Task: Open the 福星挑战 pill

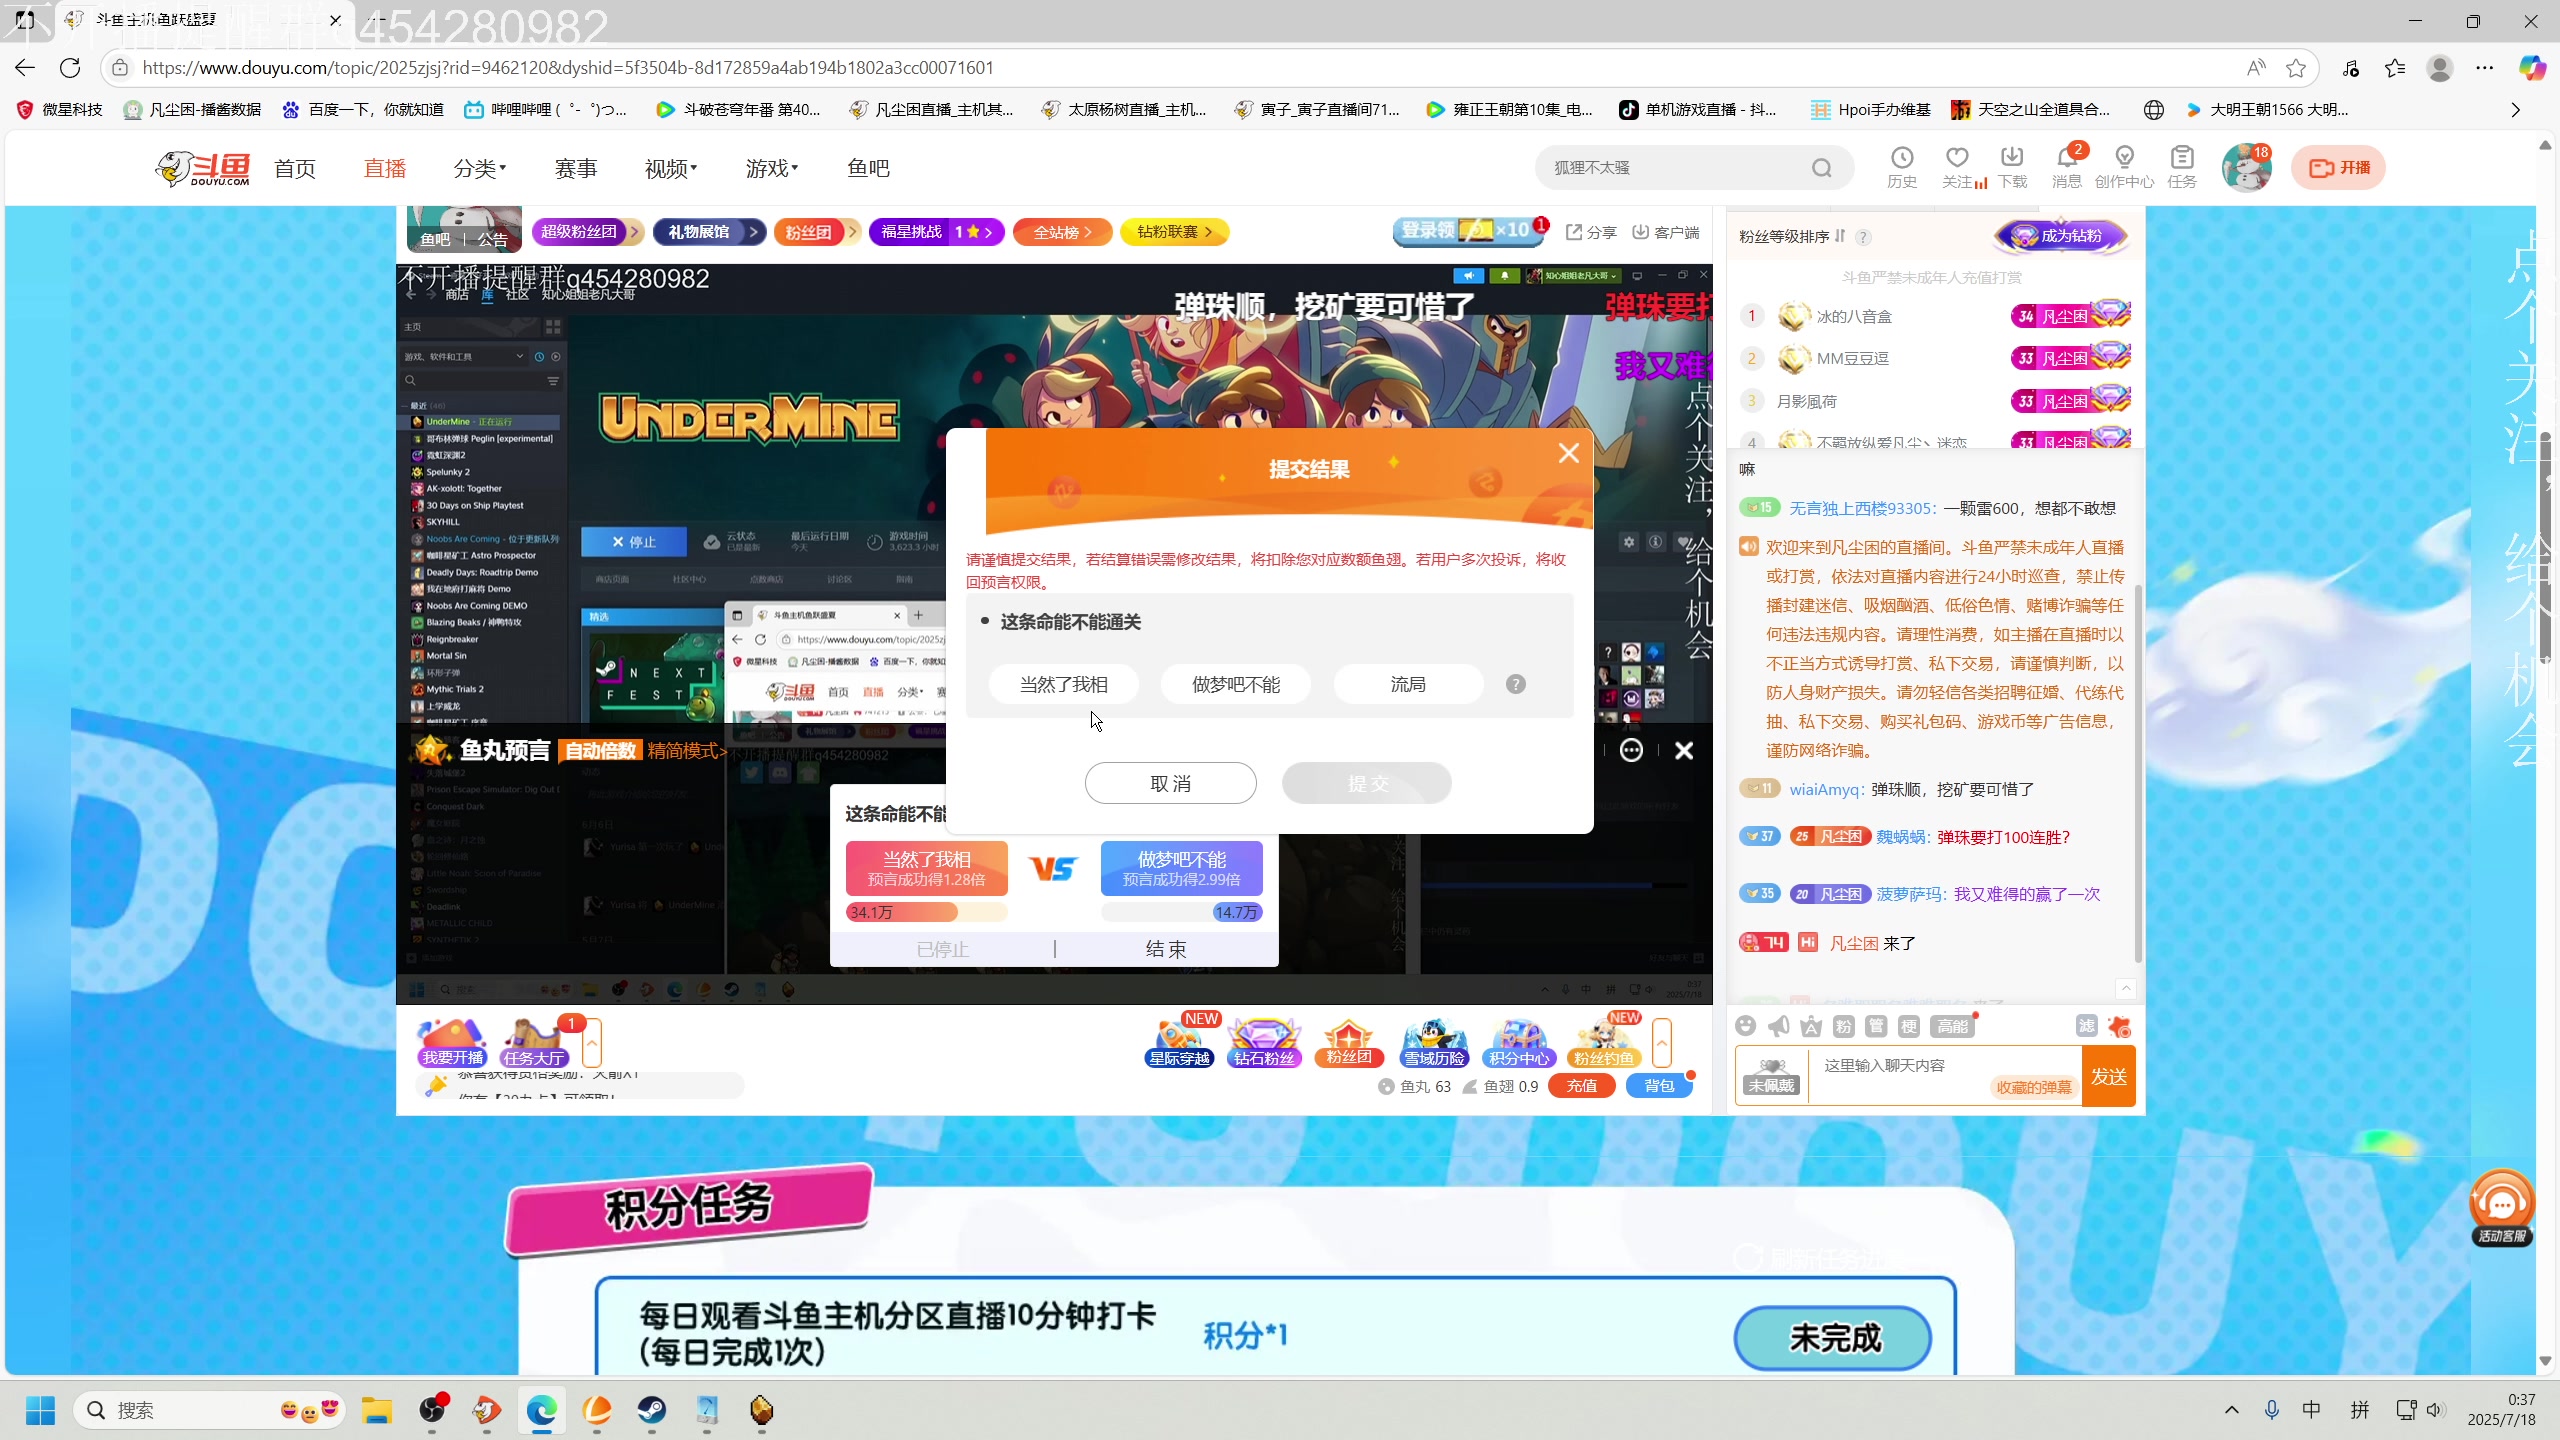Action: [937, 232]
